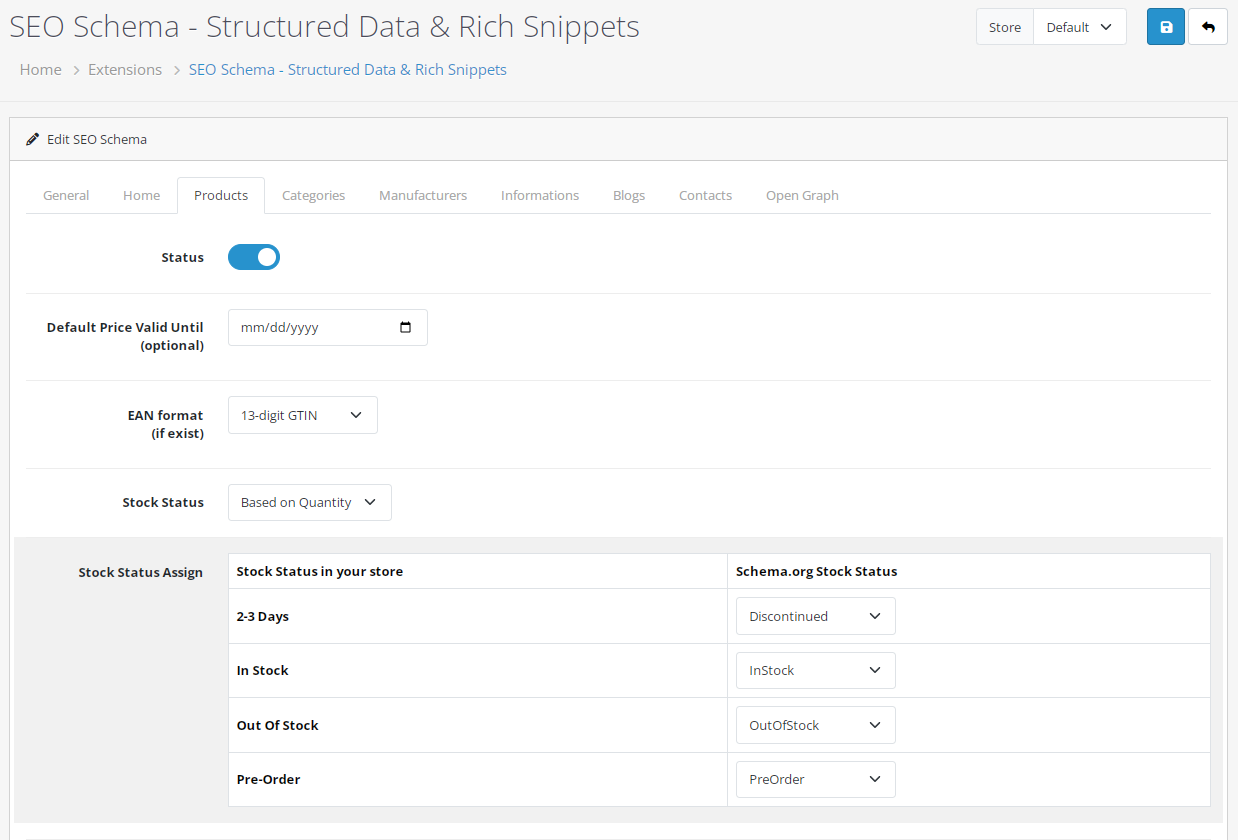This screenshot has height=840, width=1238.
Task: Click the 'Out Of Stock' row label
Action: (278, 725)
